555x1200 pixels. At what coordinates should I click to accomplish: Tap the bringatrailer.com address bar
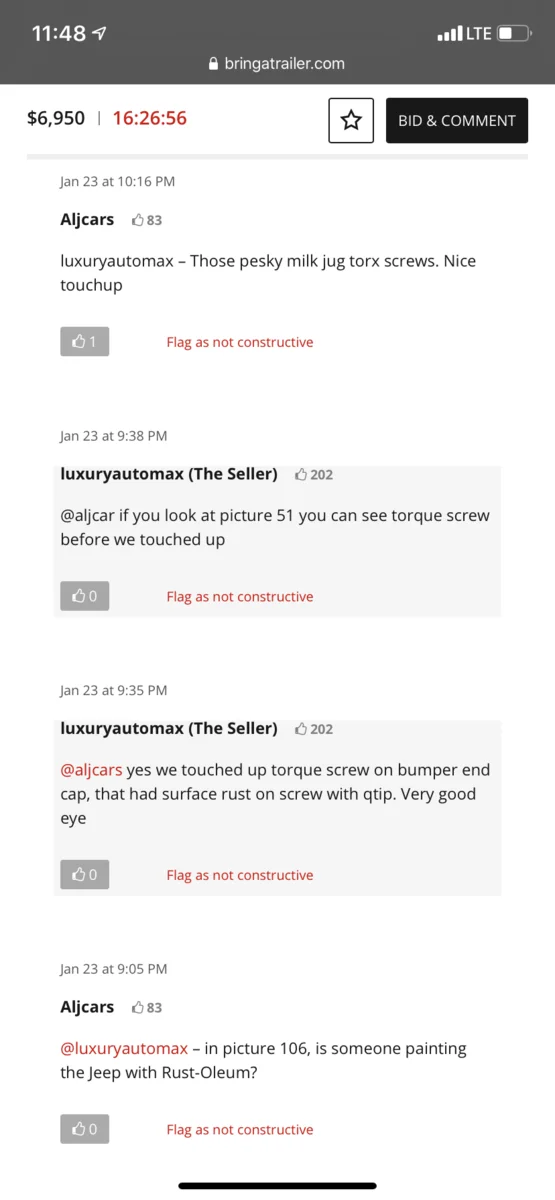click(277, 63)
